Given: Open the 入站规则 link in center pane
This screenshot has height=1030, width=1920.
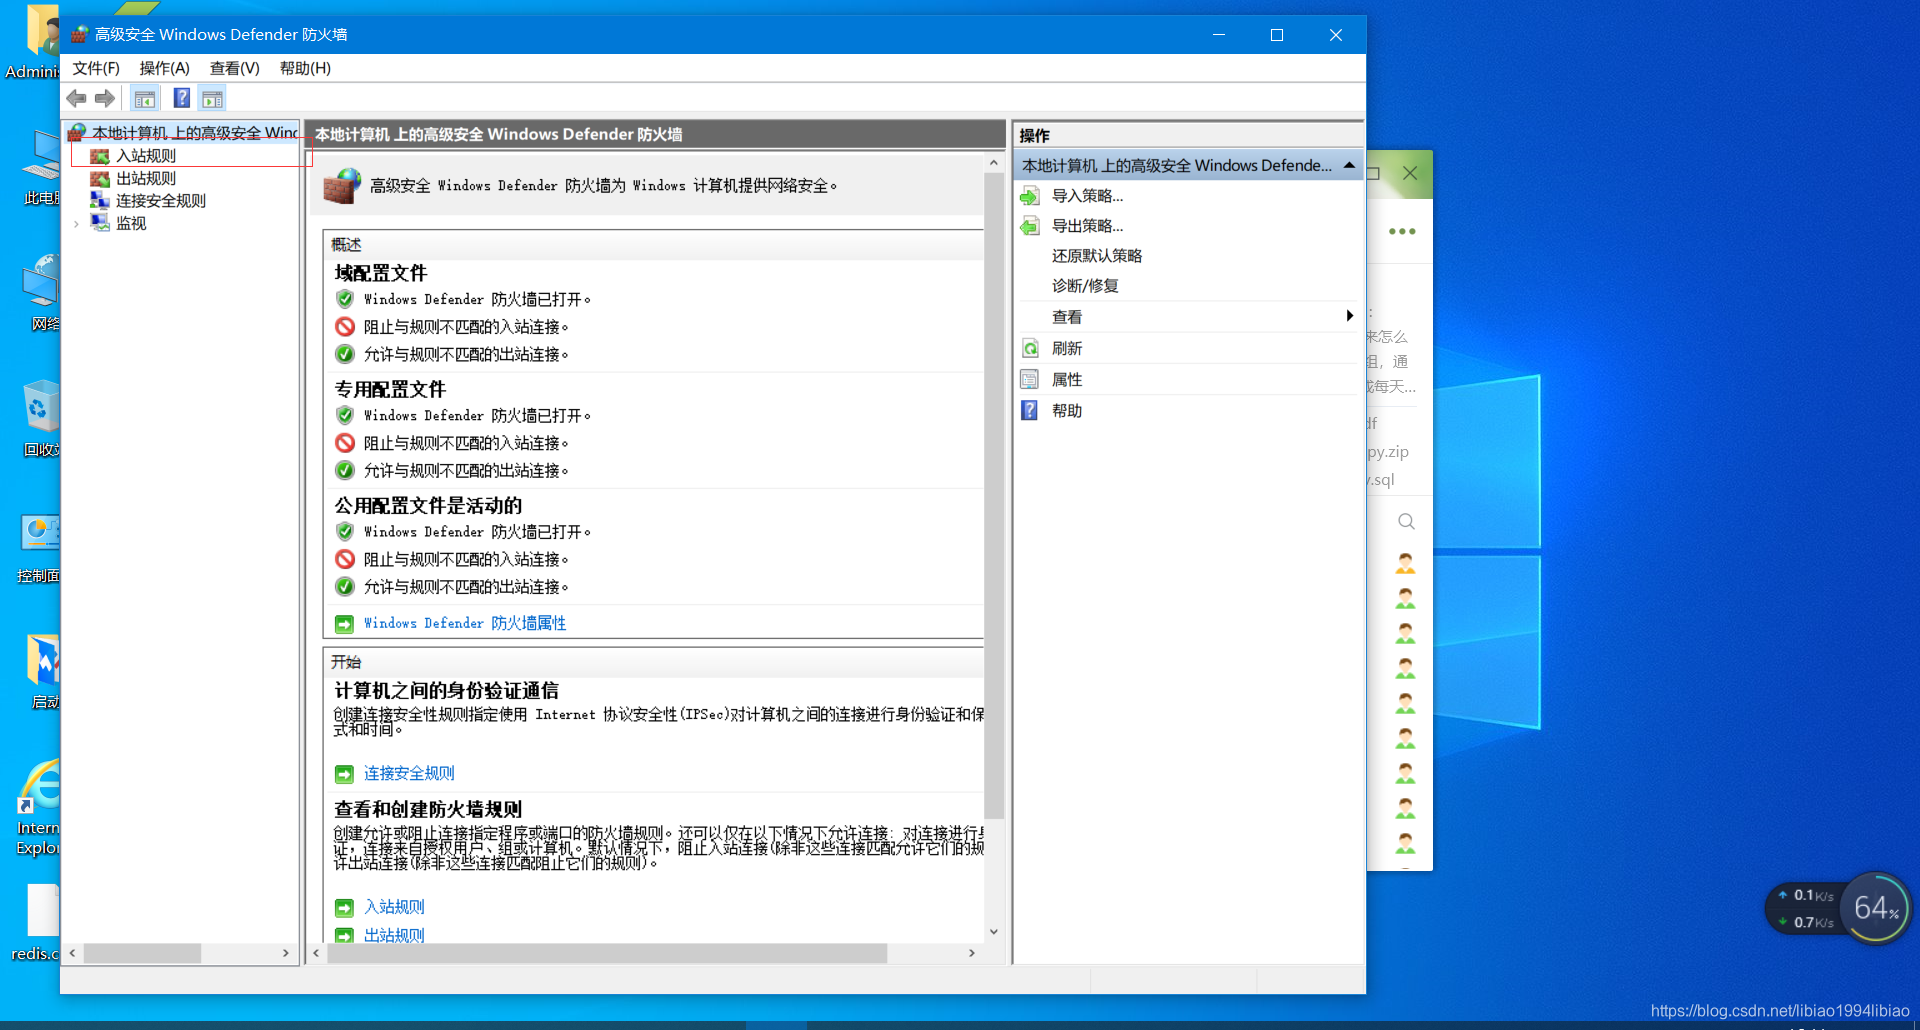Looking at the screenshot, I should [x=394, y=907].
